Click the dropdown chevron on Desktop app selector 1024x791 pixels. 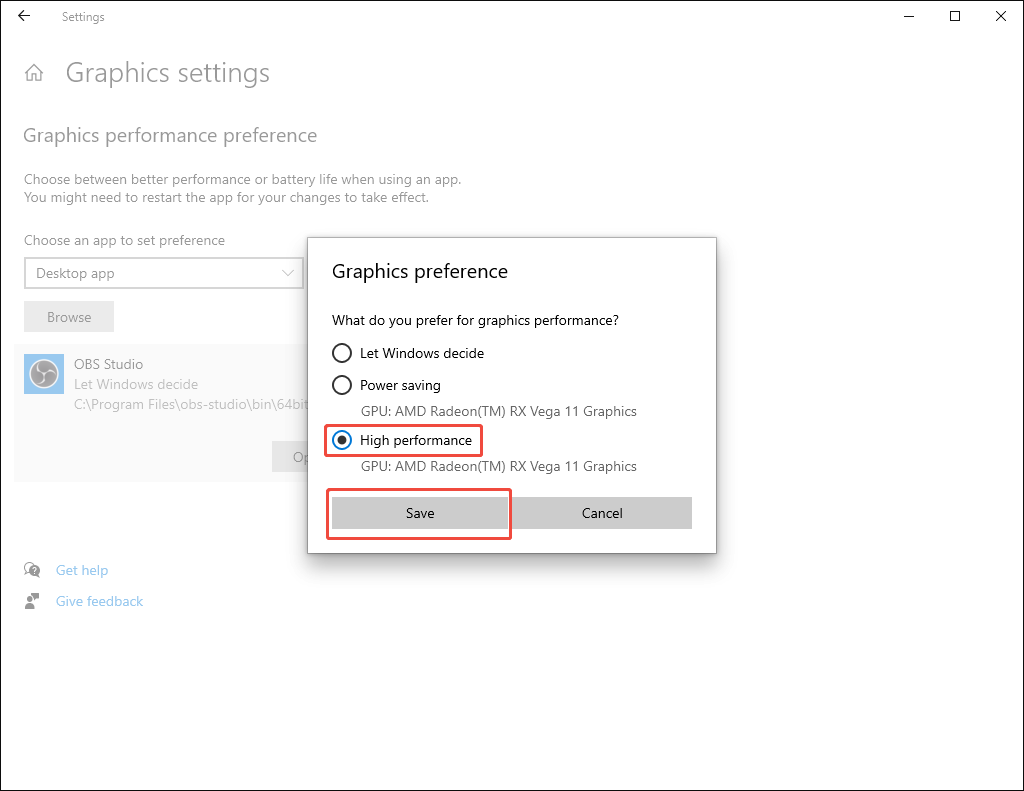288,273
